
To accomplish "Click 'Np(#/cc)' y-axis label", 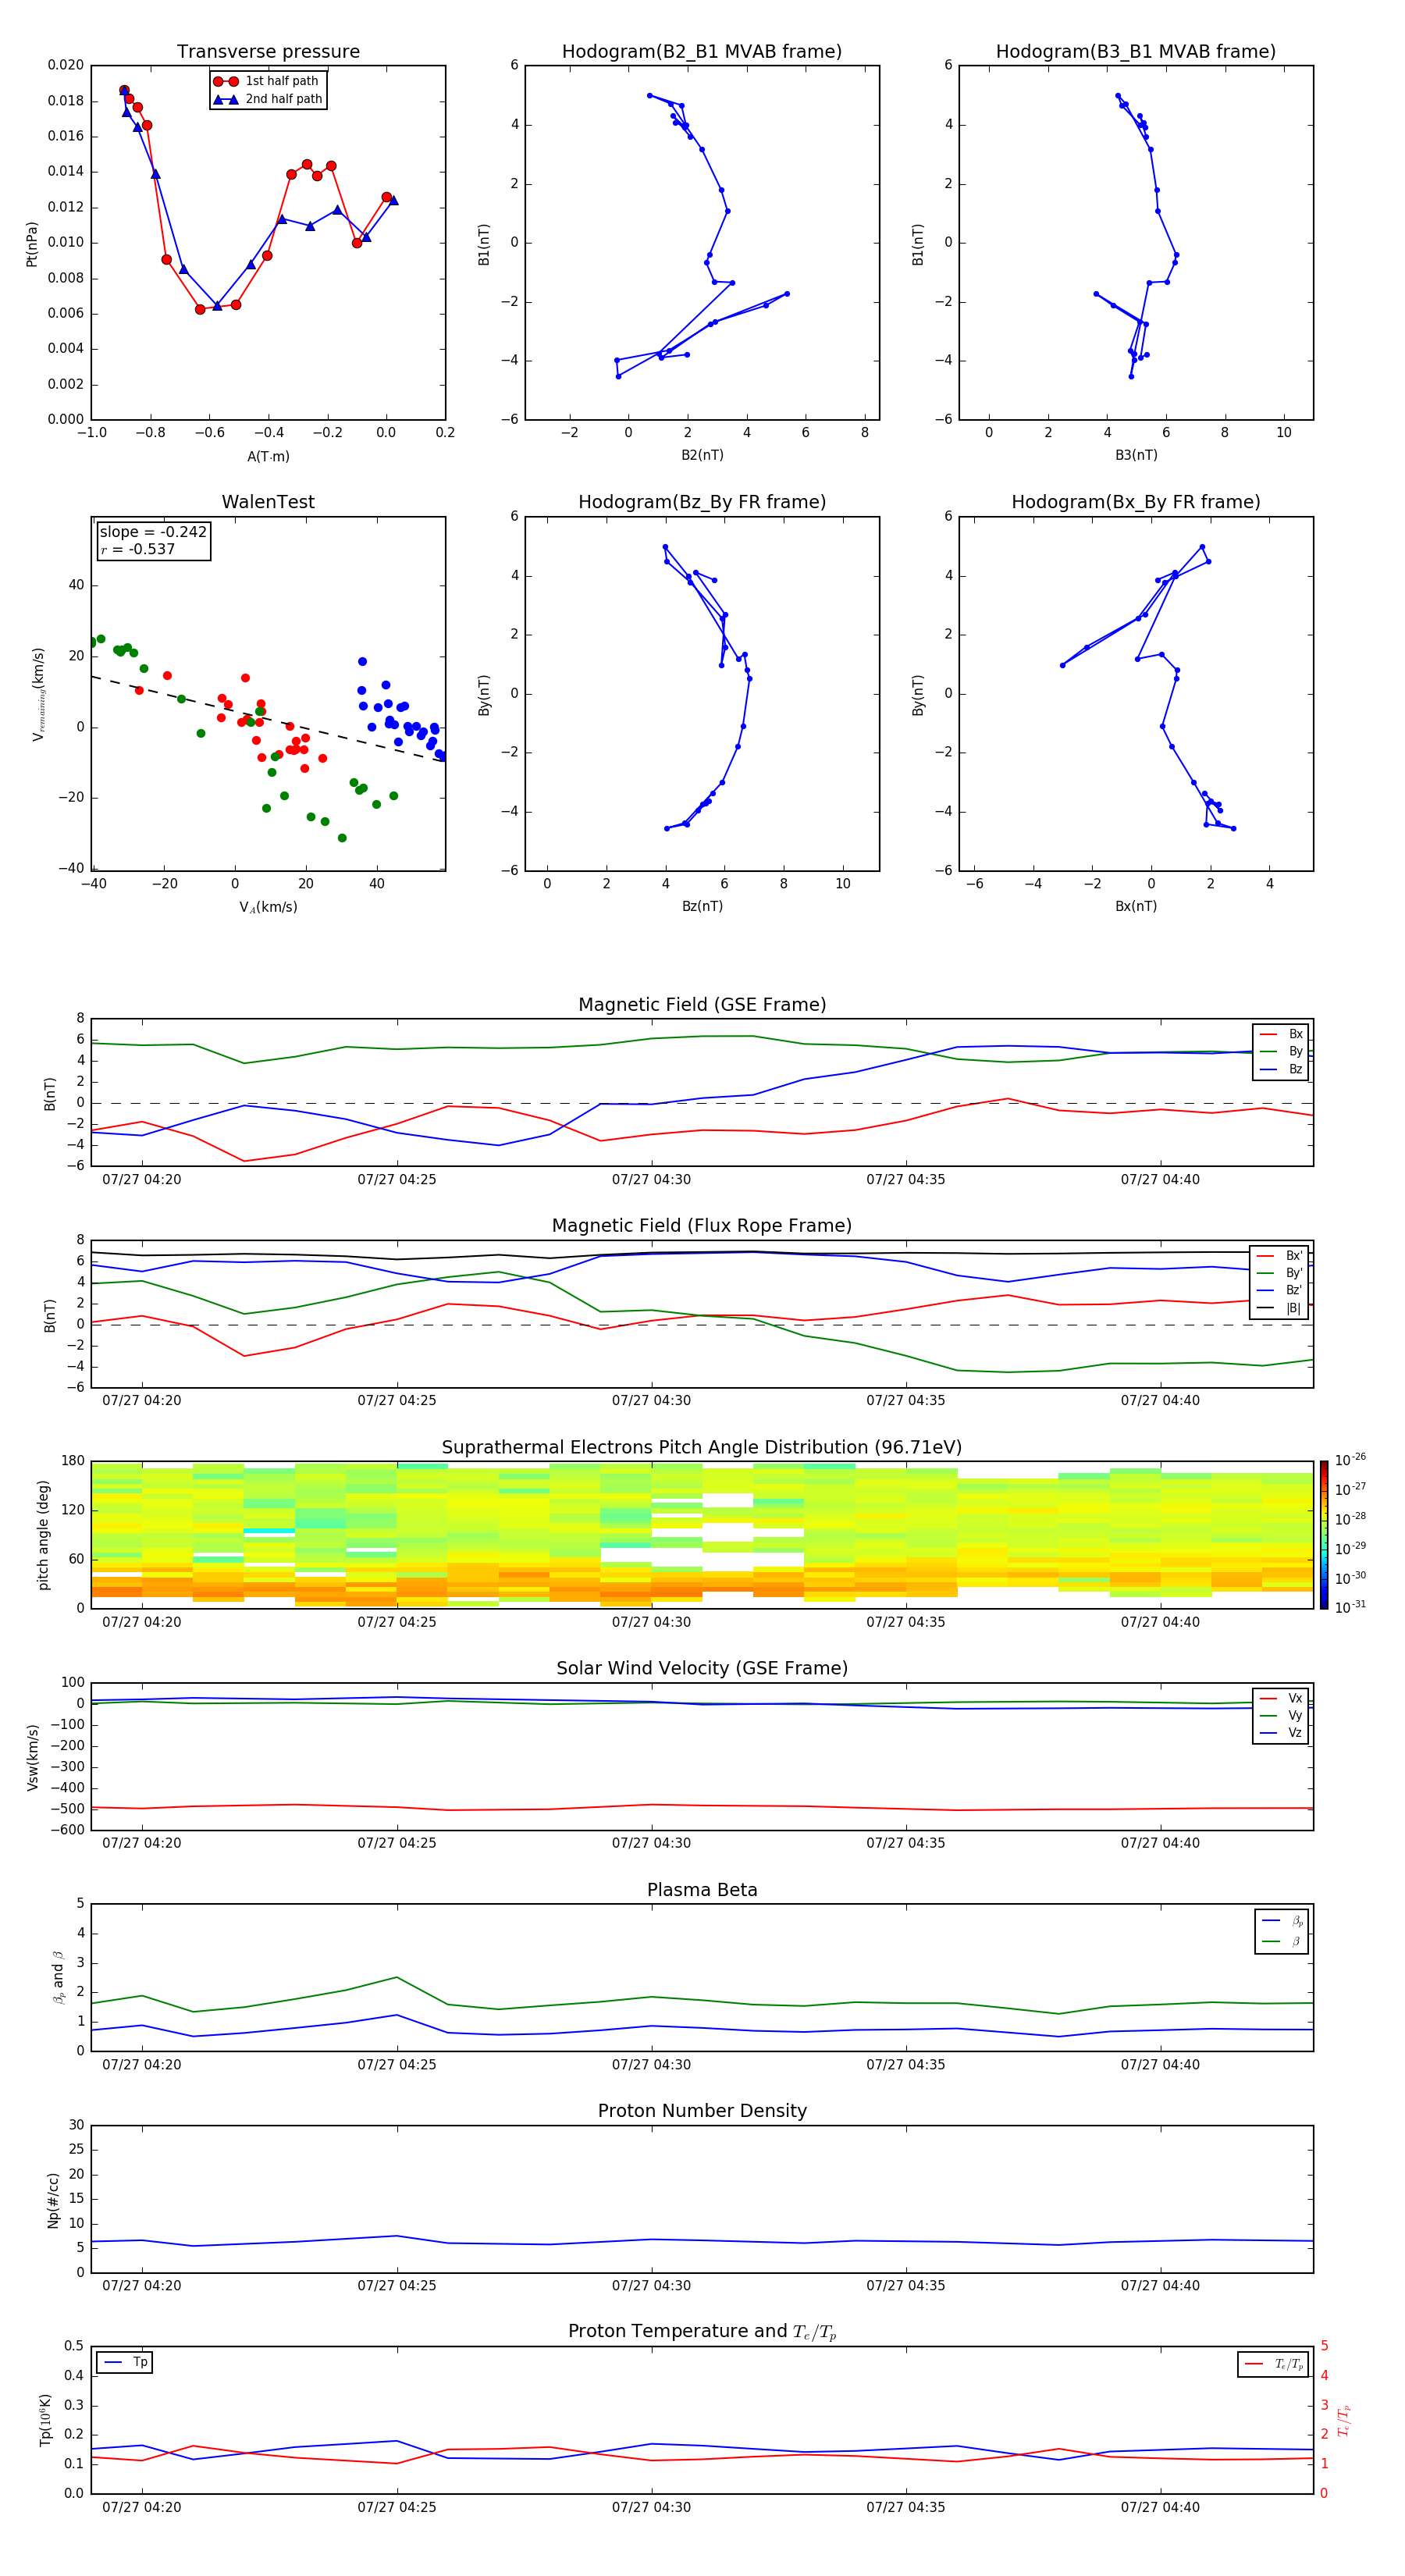I will coord(53,2200).
